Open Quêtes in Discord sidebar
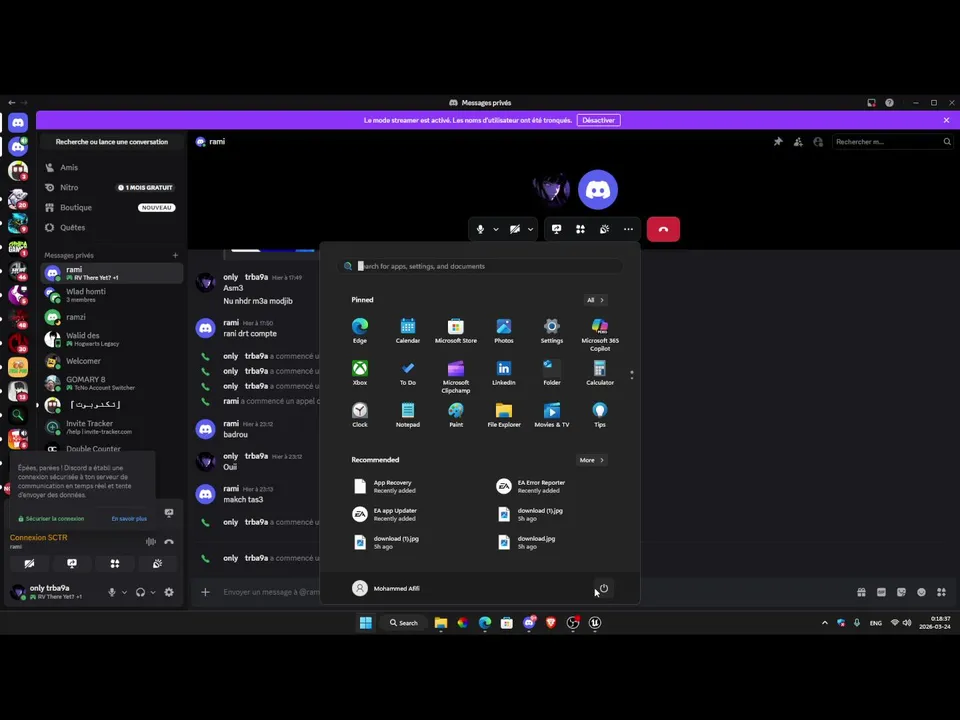960x720 pixels. click(113, 227)
